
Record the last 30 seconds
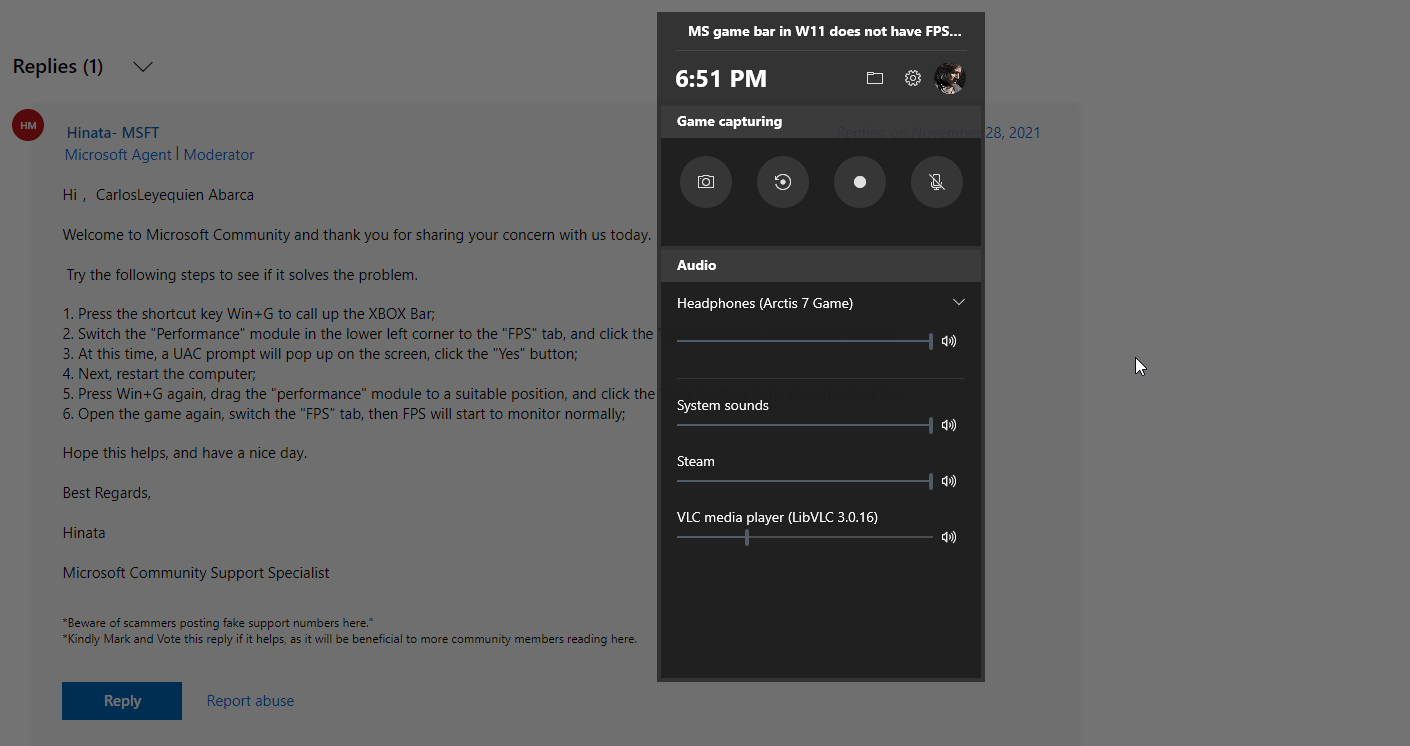click(x=783, y=182)
